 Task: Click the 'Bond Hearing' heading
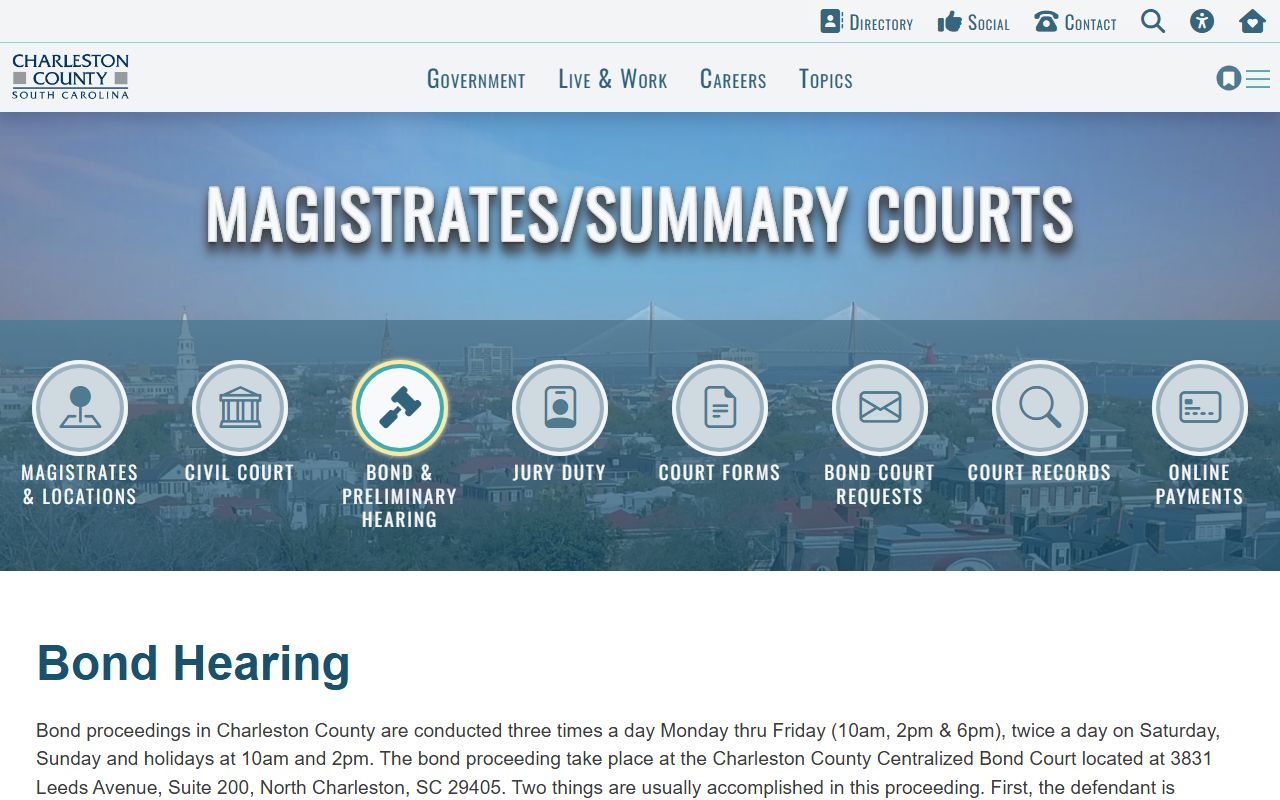[193, 664]
